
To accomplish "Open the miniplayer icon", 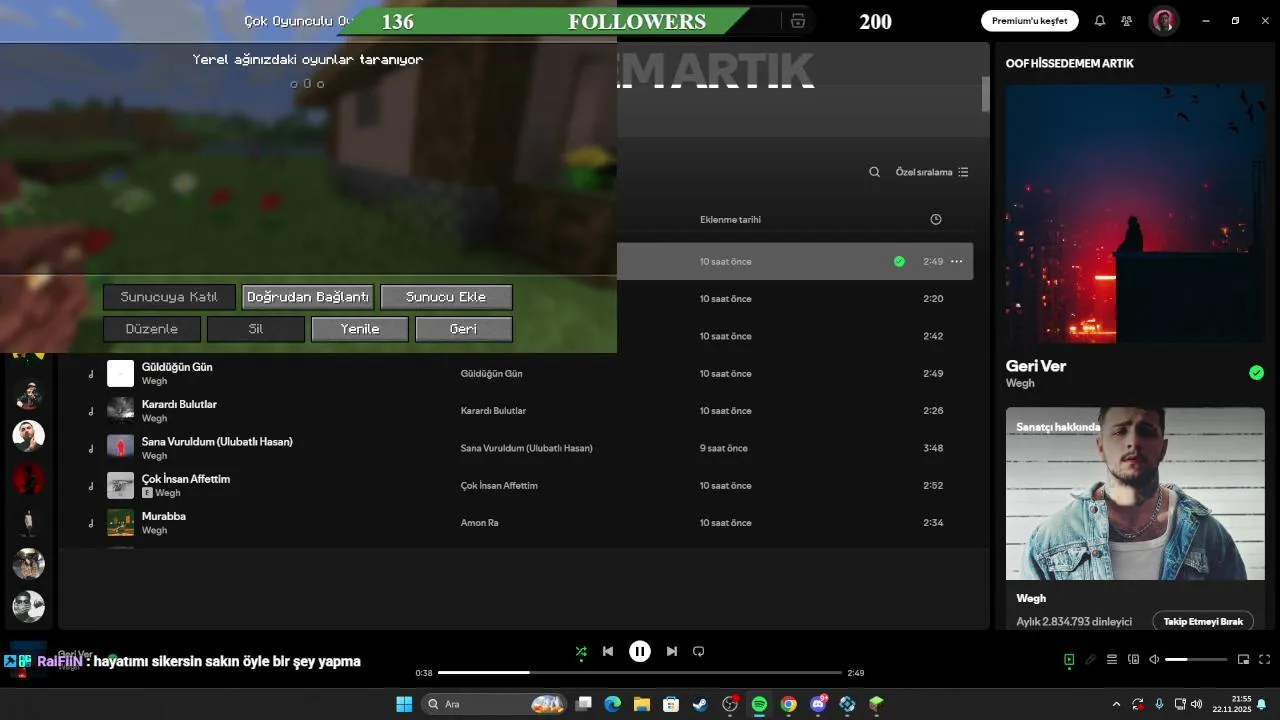I will [x=1244, y=659].
